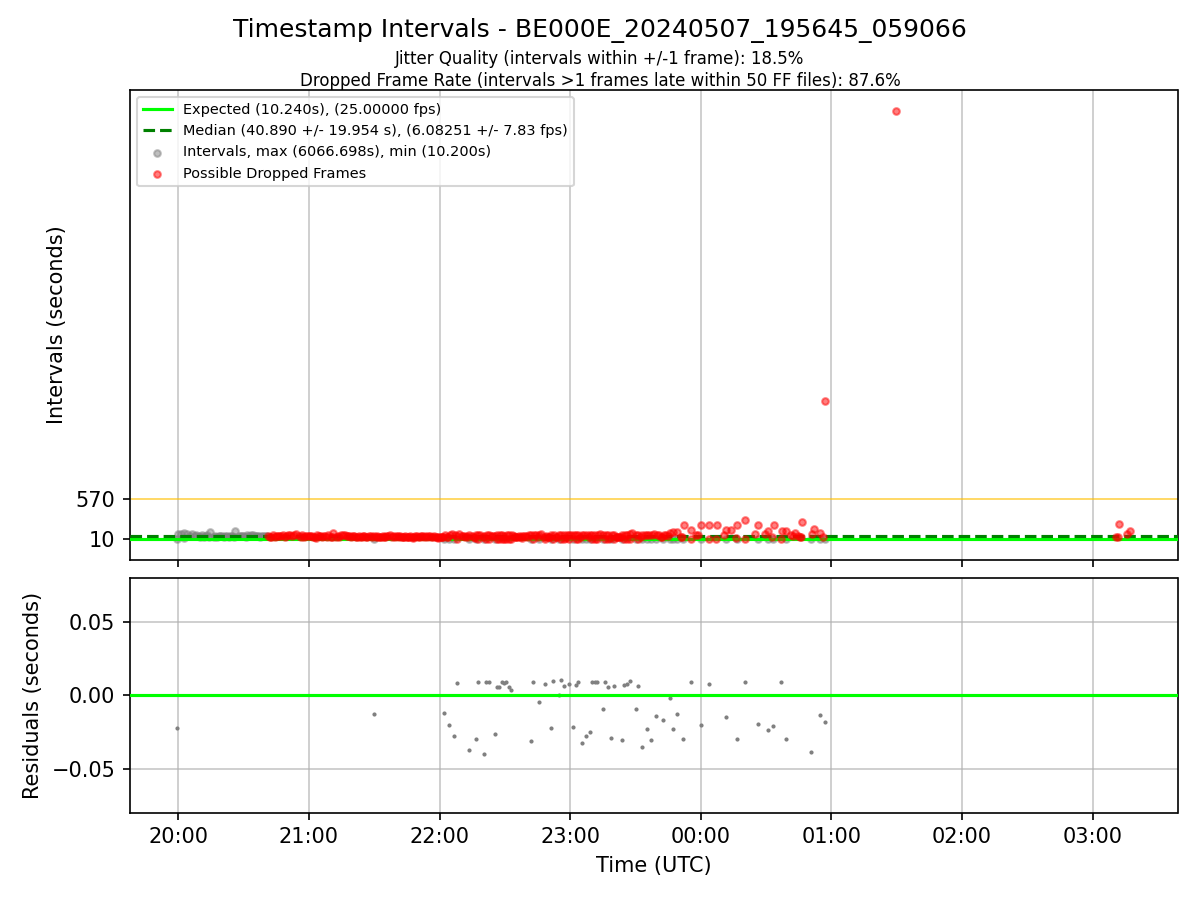Click the Time (UTC) x-axis label
Image resolution: width=1200 pixels, height=900 pixels.
point(654,865)
